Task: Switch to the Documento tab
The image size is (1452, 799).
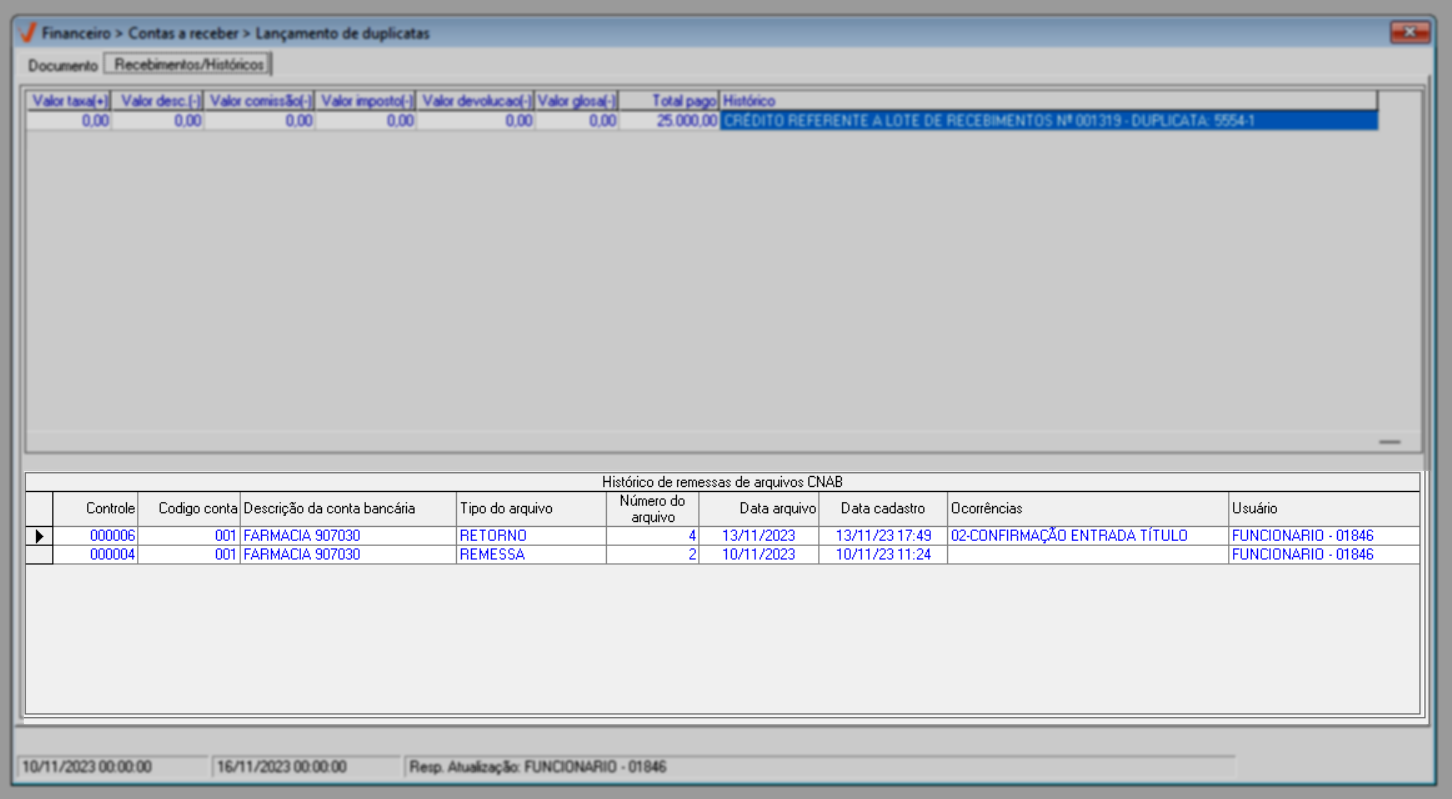Action: tap(63, 66)
